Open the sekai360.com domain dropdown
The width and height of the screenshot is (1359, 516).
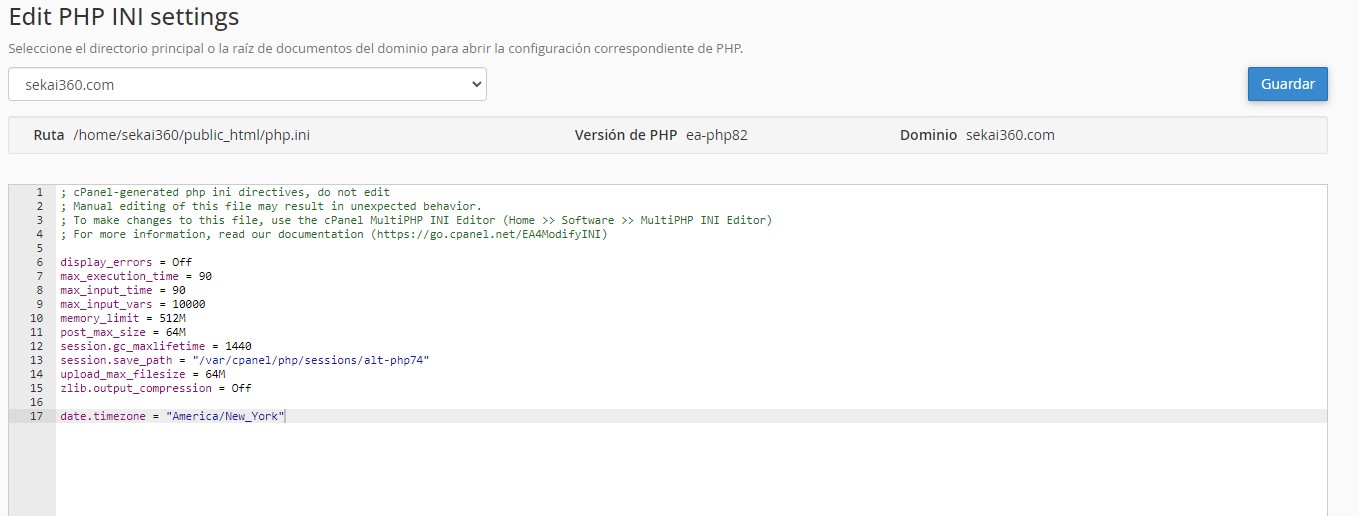247,84
